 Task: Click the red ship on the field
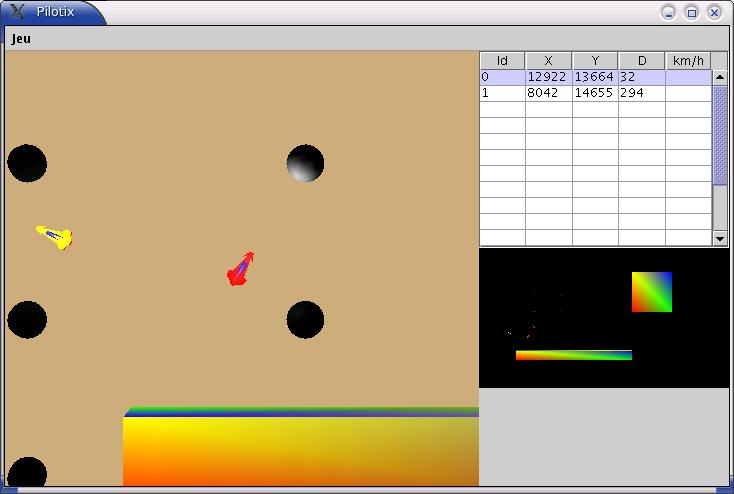pos(241,269)
